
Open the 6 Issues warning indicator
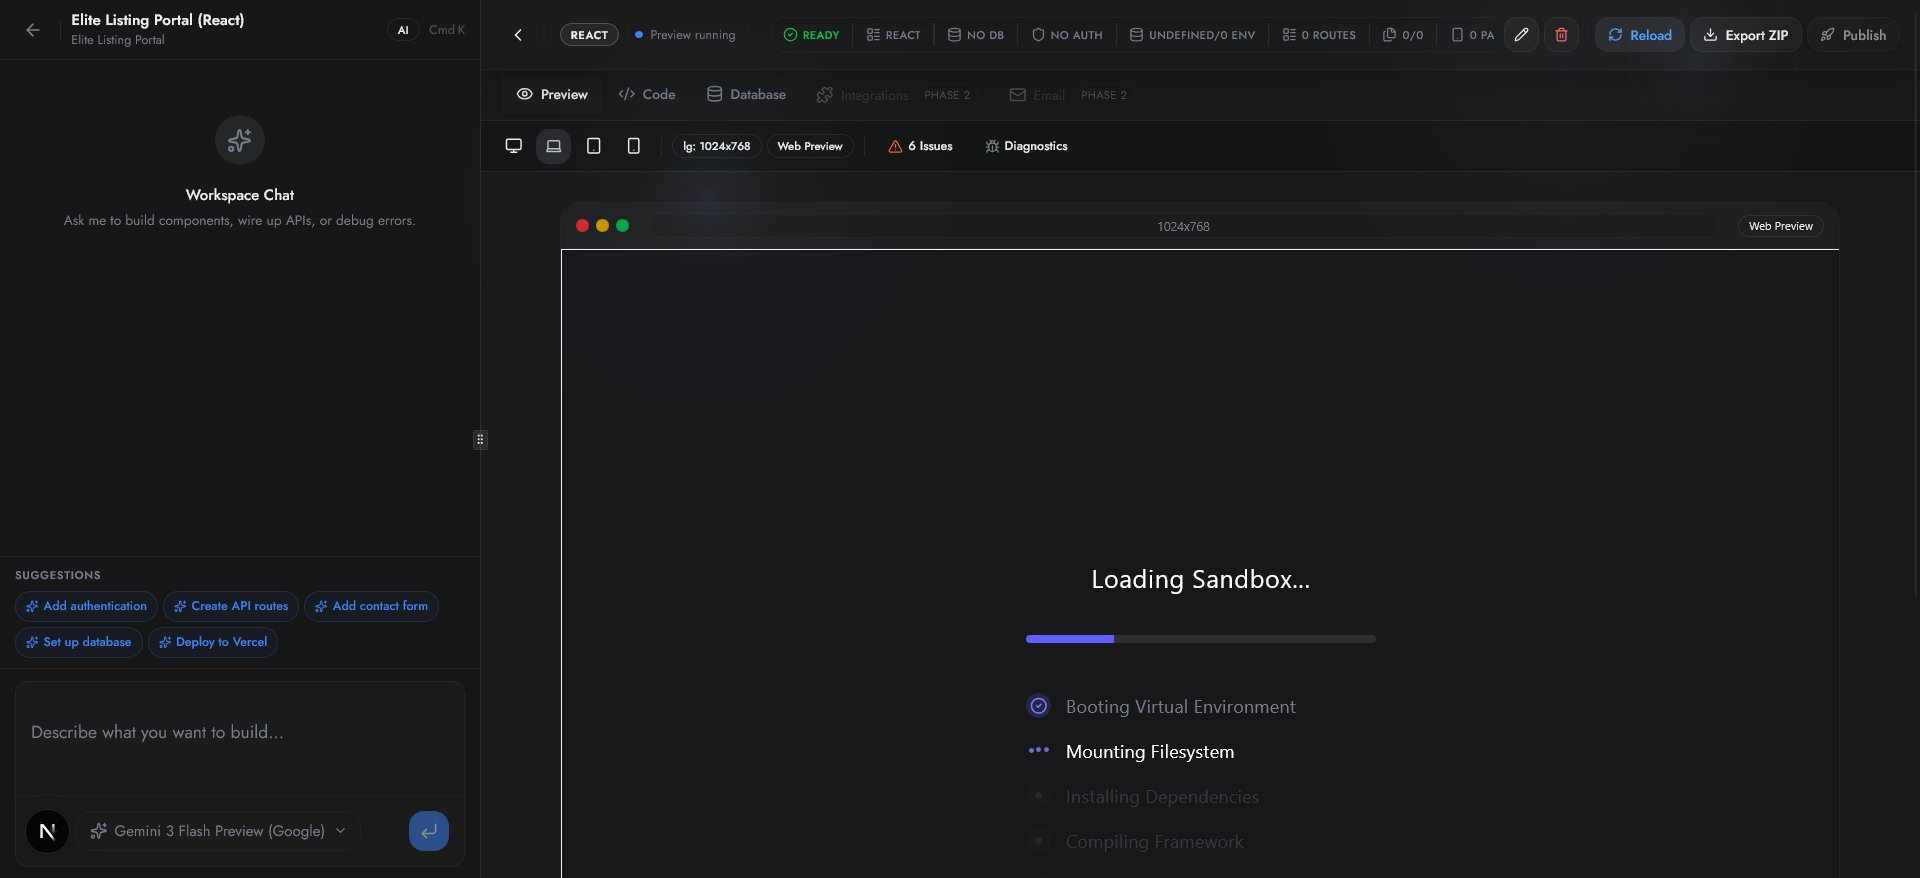click(x=920, y=146)
